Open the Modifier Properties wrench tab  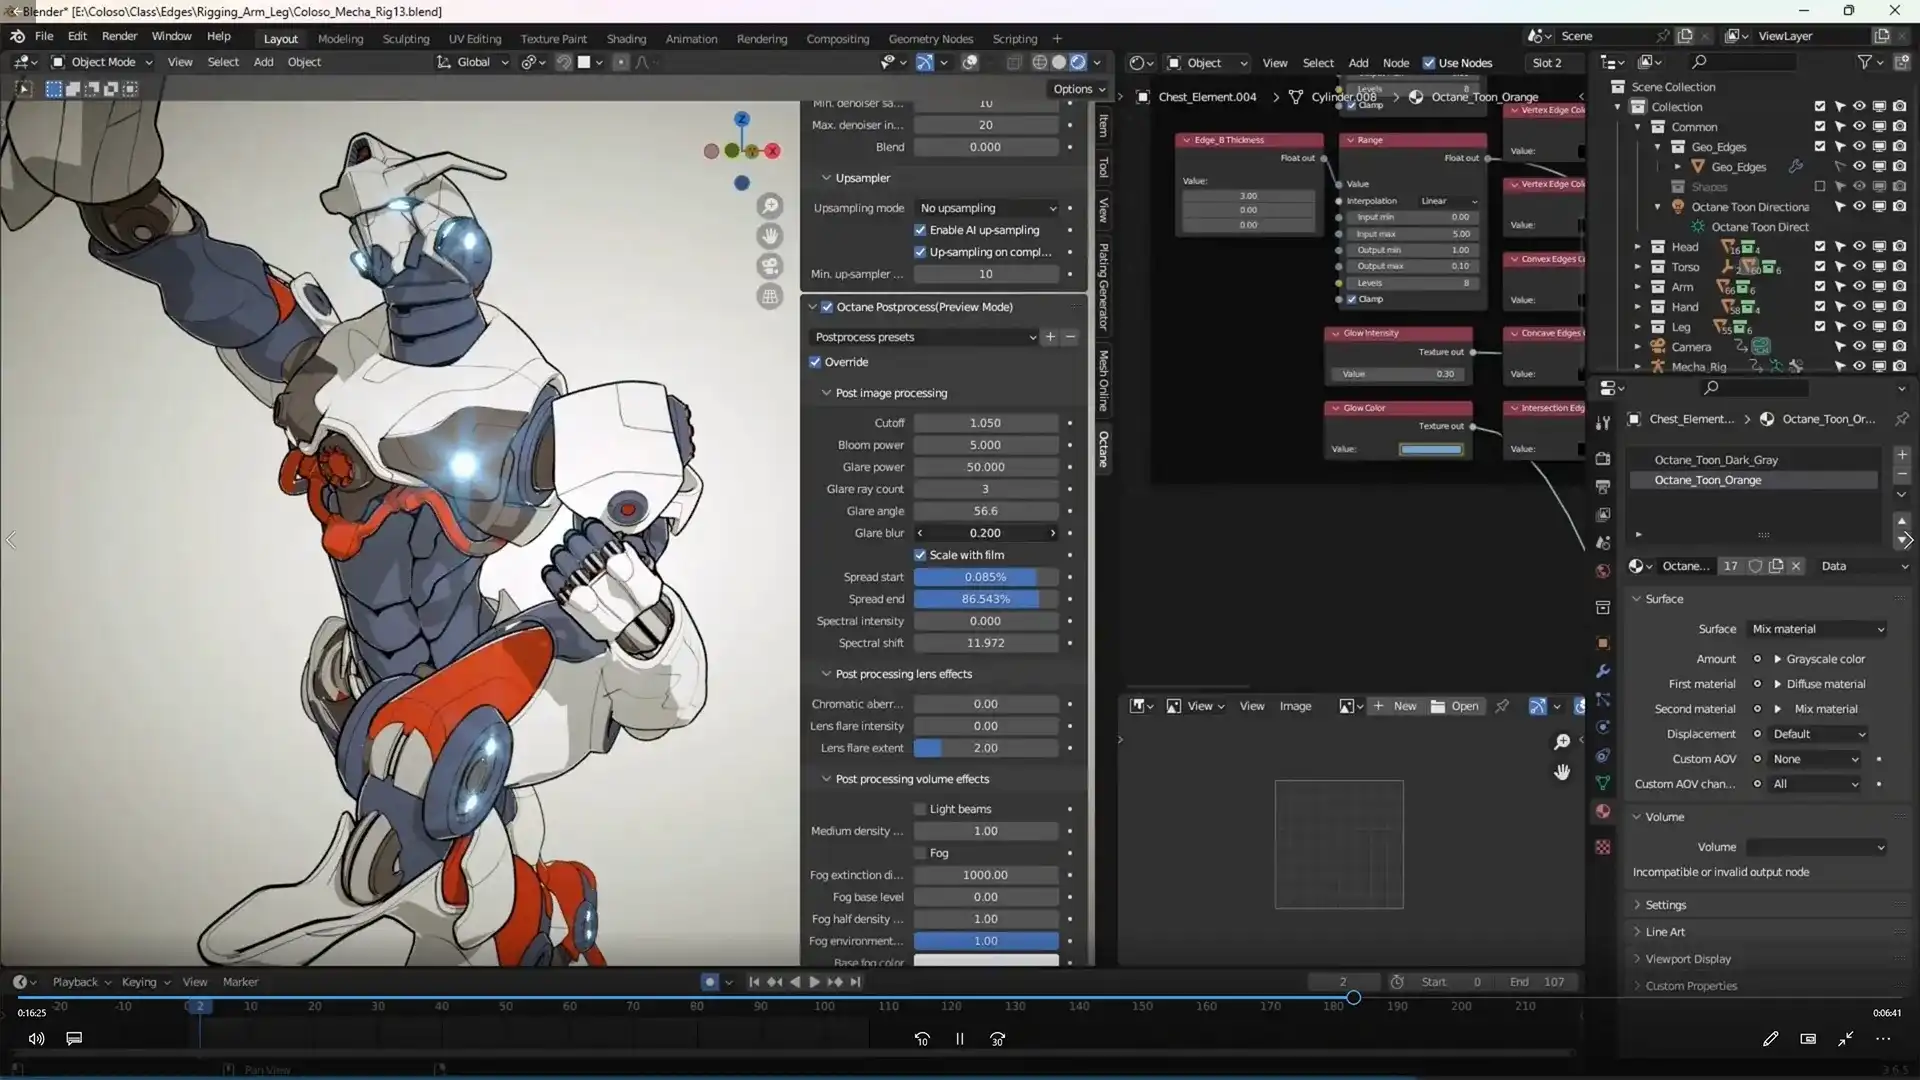pyautogui.click(x=1602, y=670)
